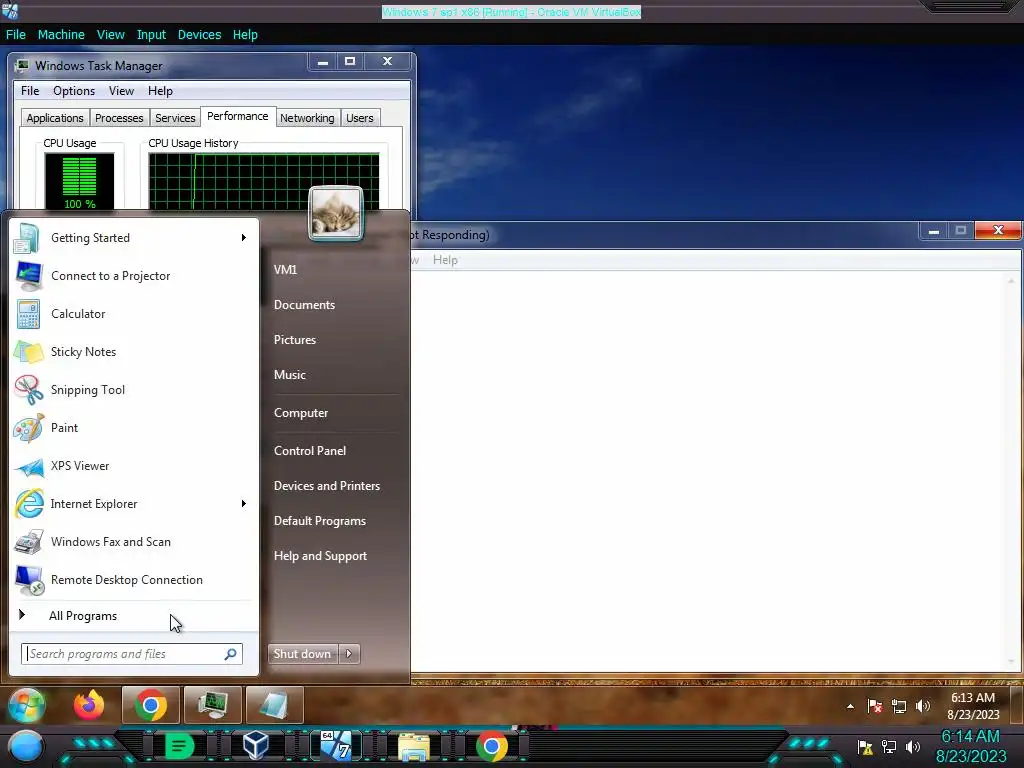This screenshot has height=768, width=1024.
Task: Switch to Services tab in Task Manager
Action: click(175, 118)
